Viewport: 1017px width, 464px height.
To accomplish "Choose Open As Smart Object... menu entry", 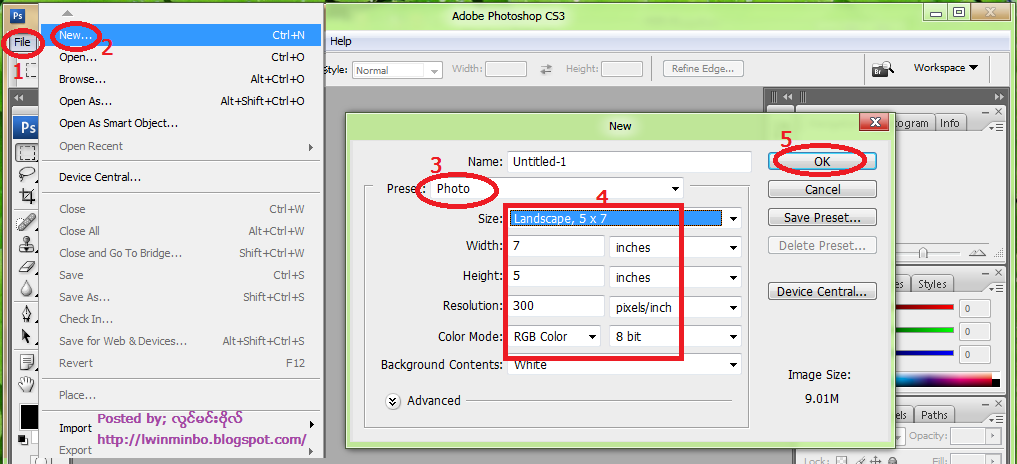I will (x=181, y=123).
